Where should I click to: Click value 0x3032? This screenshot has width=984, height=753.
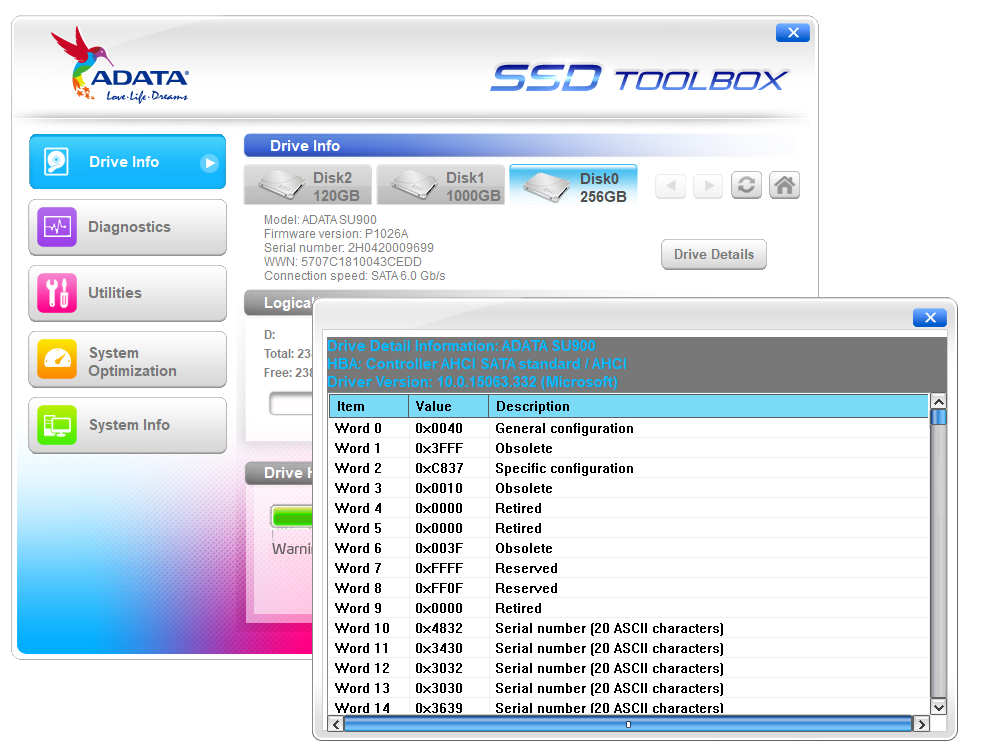[x=439, y=669]
